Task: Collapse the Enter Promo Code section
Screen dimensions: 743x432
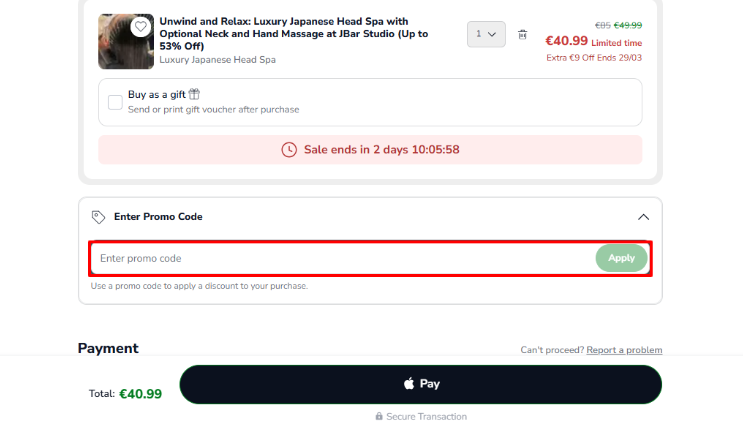Action: coord(643,217)
